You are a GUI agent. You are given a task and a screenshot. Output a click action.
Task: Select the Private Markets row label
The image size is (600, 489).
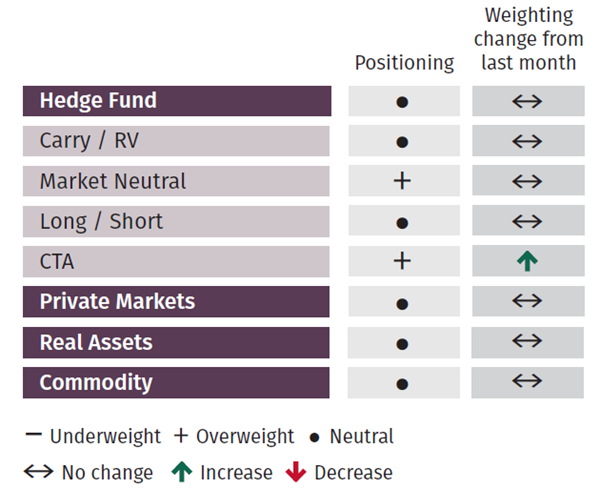click(117, 302)
